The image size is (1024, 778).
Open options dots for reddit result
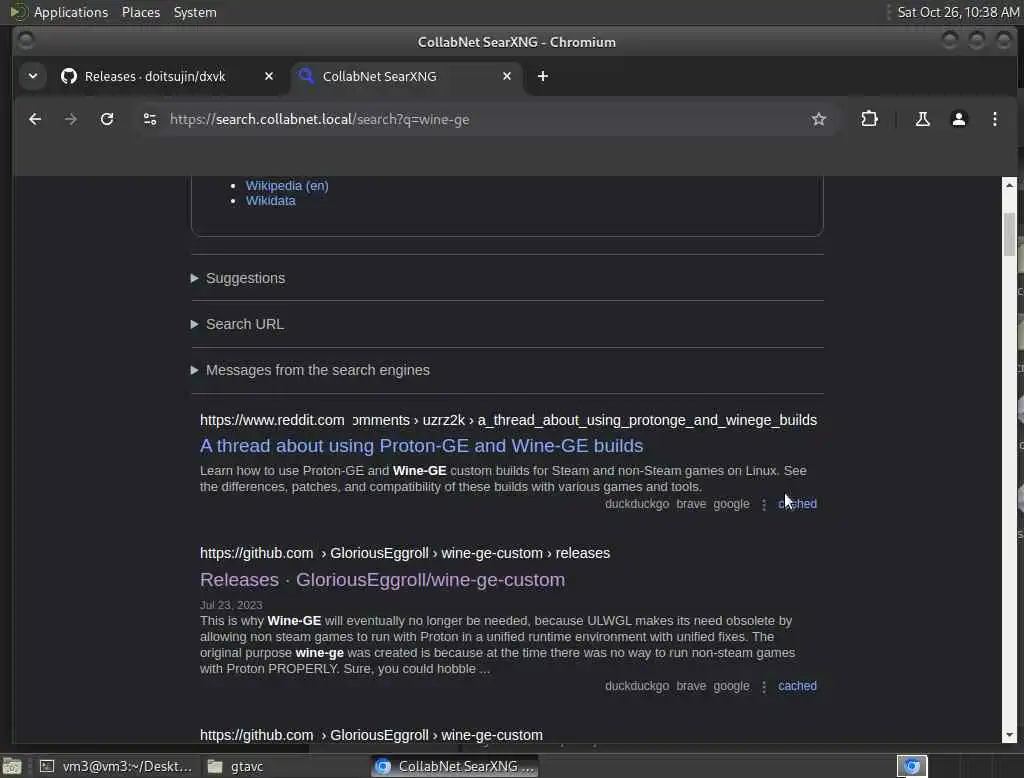tap(763, 504)
